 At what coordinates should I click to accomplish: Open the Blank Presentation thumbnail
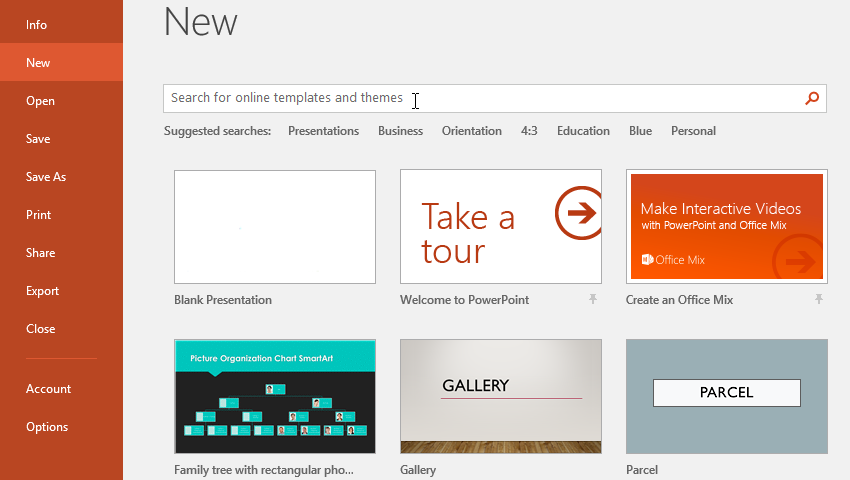(x=275, y=227)
